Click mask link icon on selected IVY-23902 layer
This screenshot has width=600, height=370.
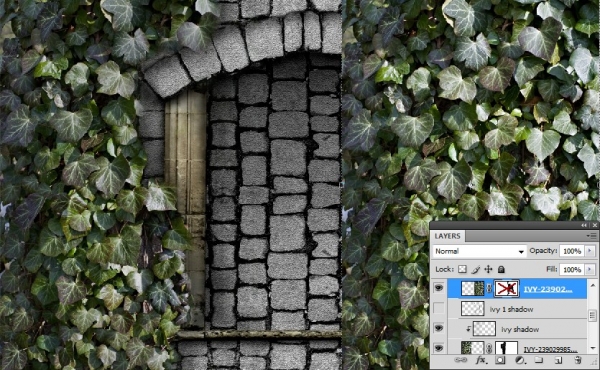pos(489,289)
